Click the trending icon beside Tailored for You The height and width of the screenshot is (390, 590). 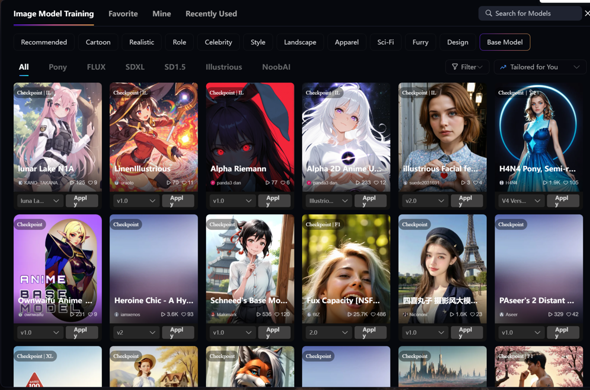pos(503,67)
